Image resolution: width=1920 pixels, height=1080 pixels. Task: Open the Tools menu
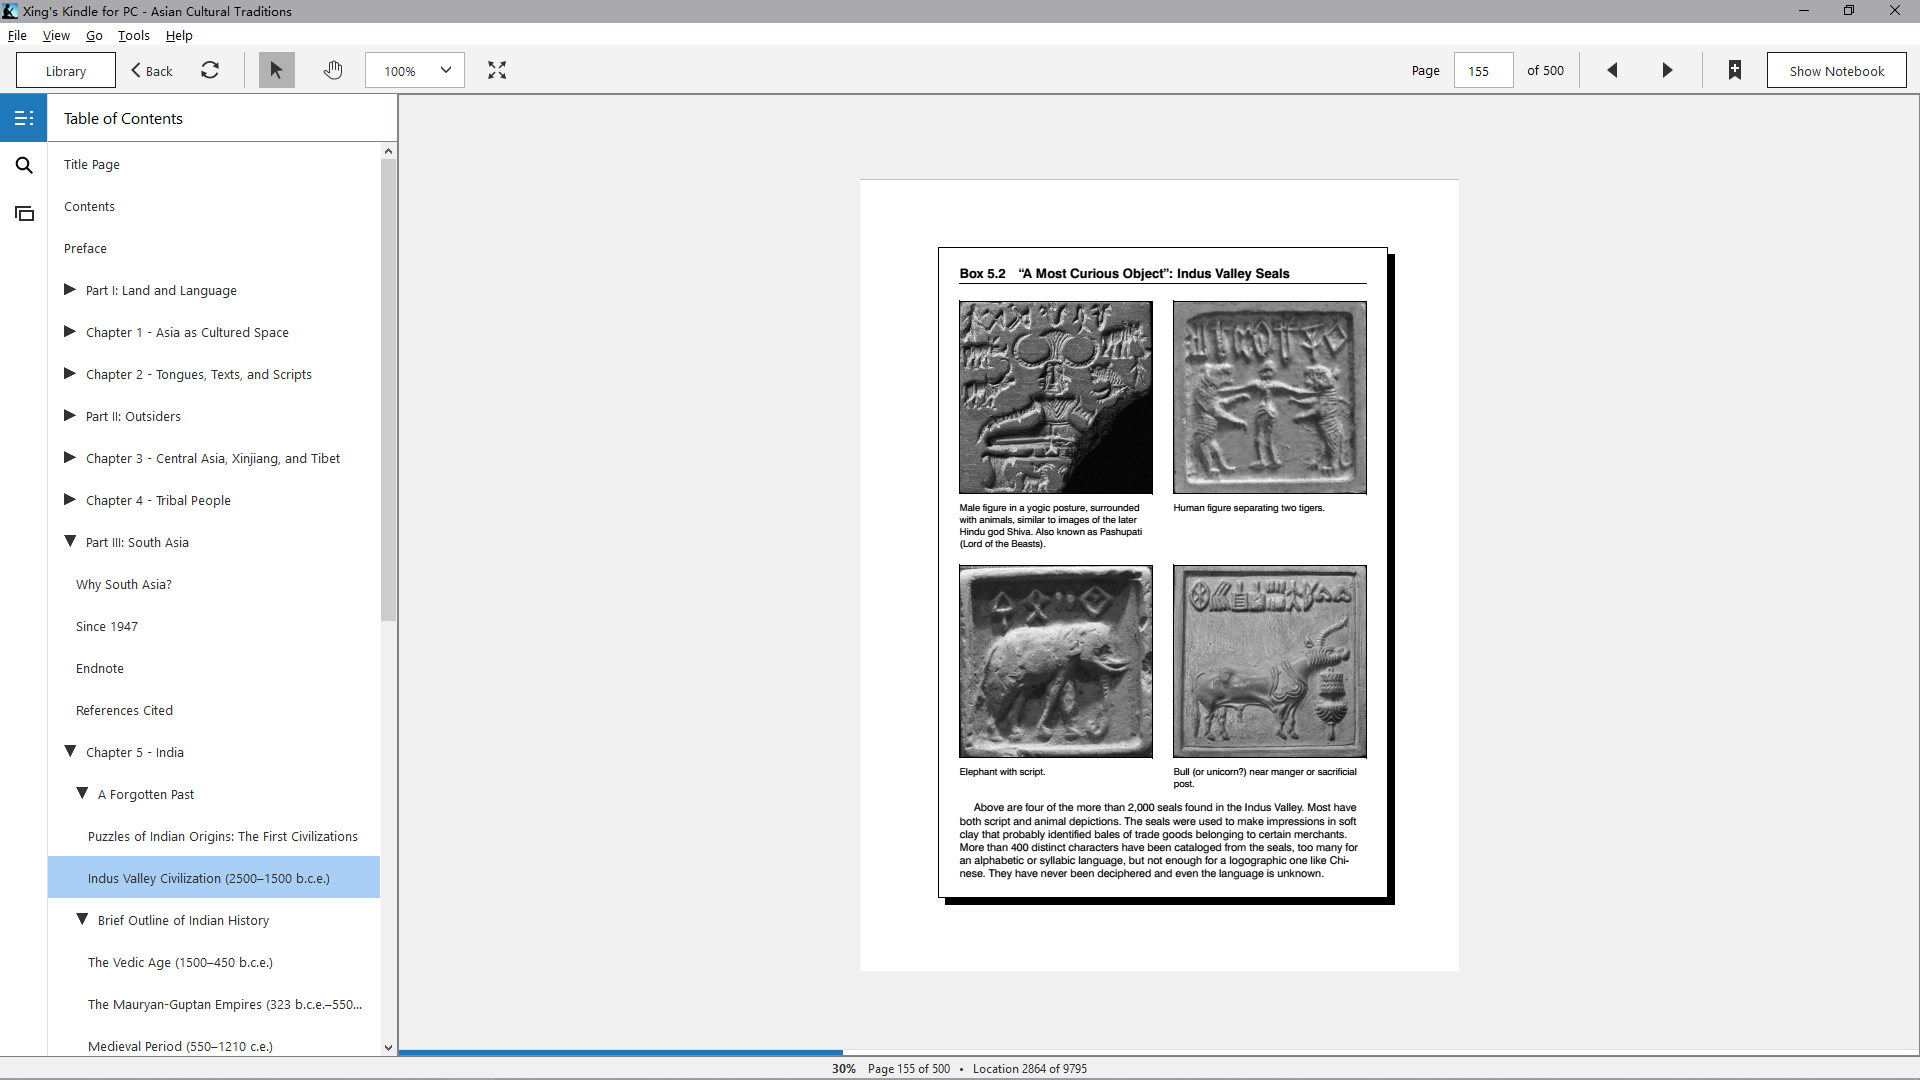pyautogui.click(x=134, y=35)
